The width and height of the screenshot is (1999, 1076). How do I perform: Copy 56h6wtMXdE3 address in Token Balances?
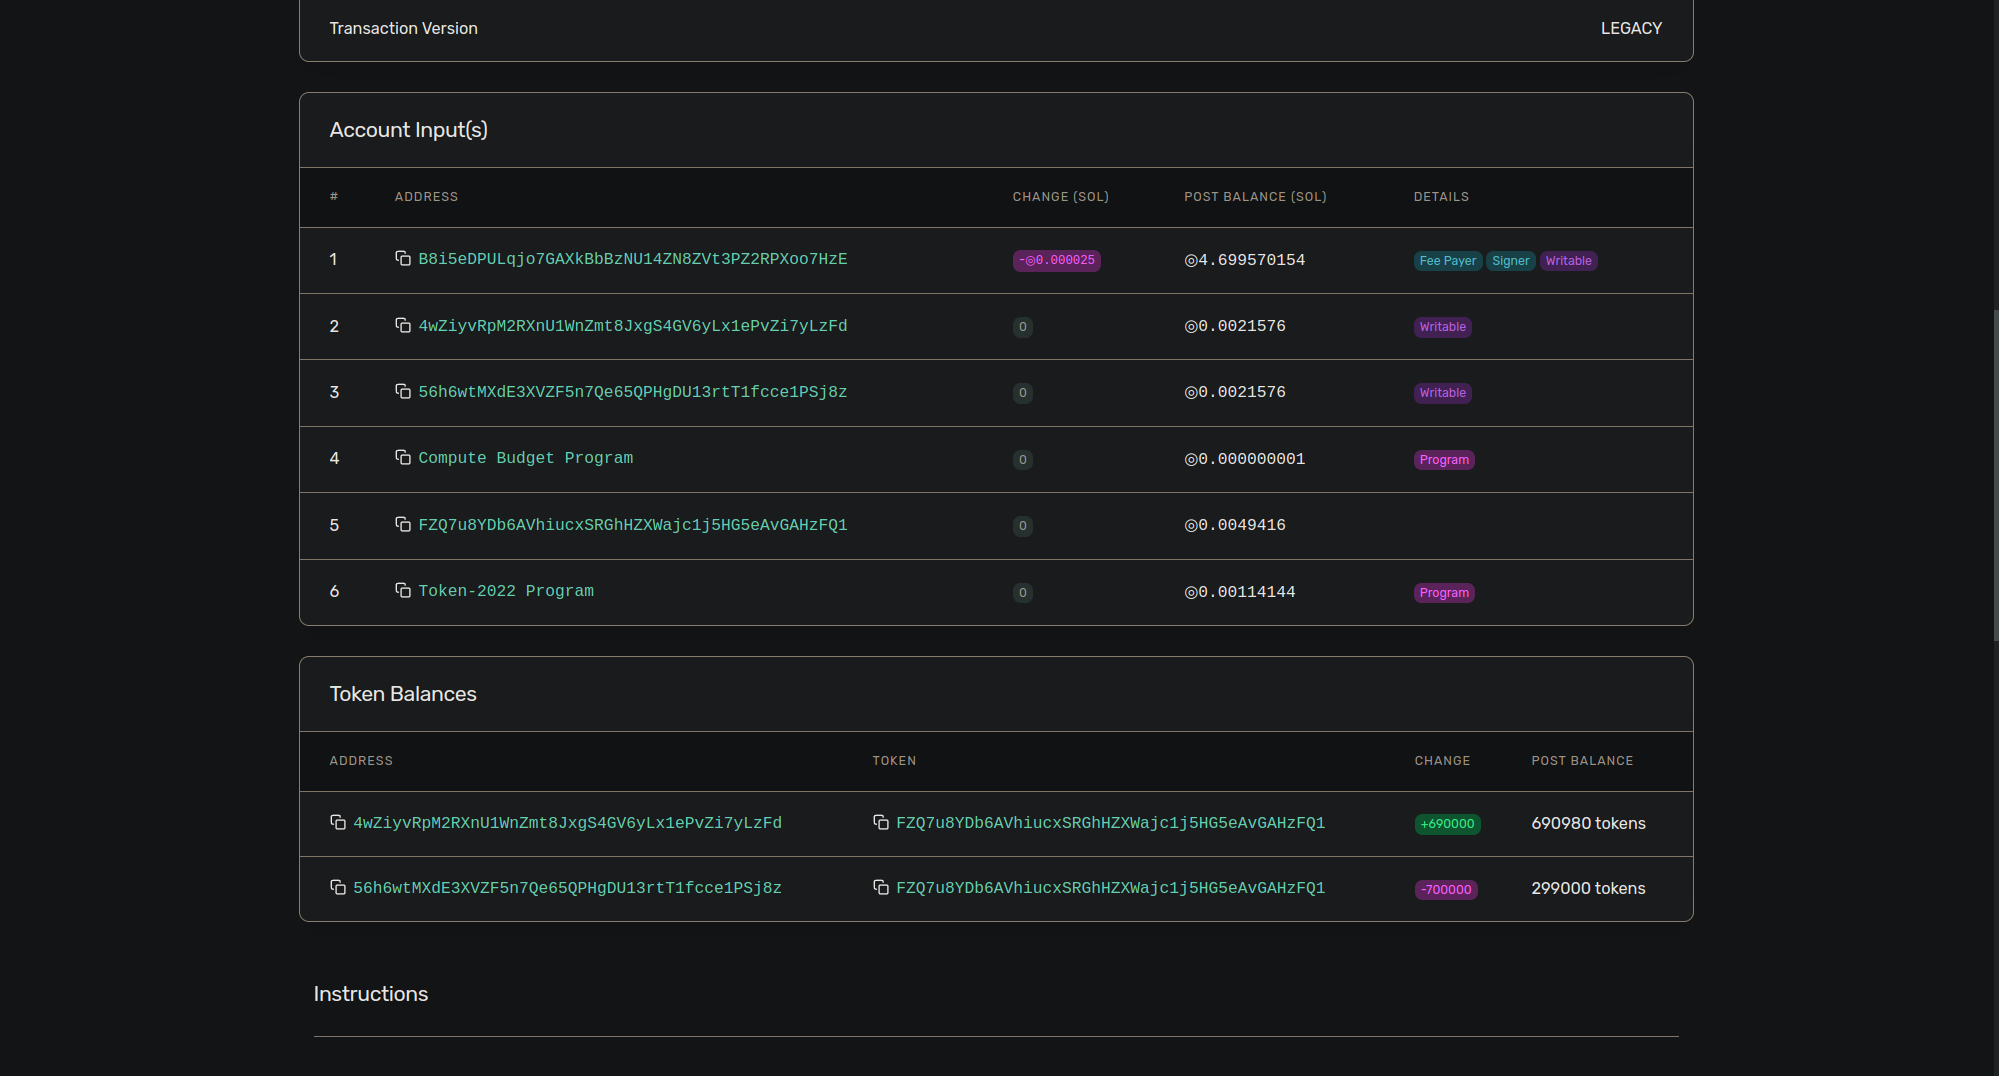pyautogui.click(x=338, y=888)
